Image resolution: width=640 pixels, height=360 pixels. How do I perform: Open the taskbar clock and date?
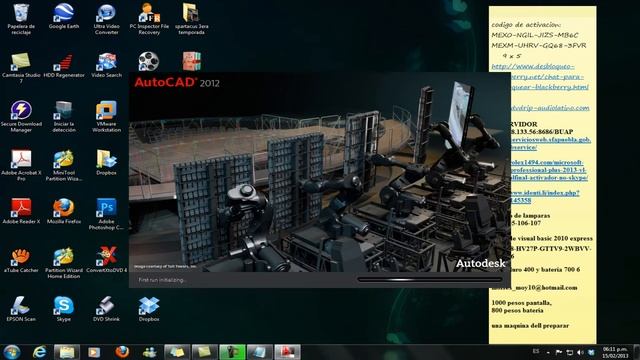click(x=616, y=352)
